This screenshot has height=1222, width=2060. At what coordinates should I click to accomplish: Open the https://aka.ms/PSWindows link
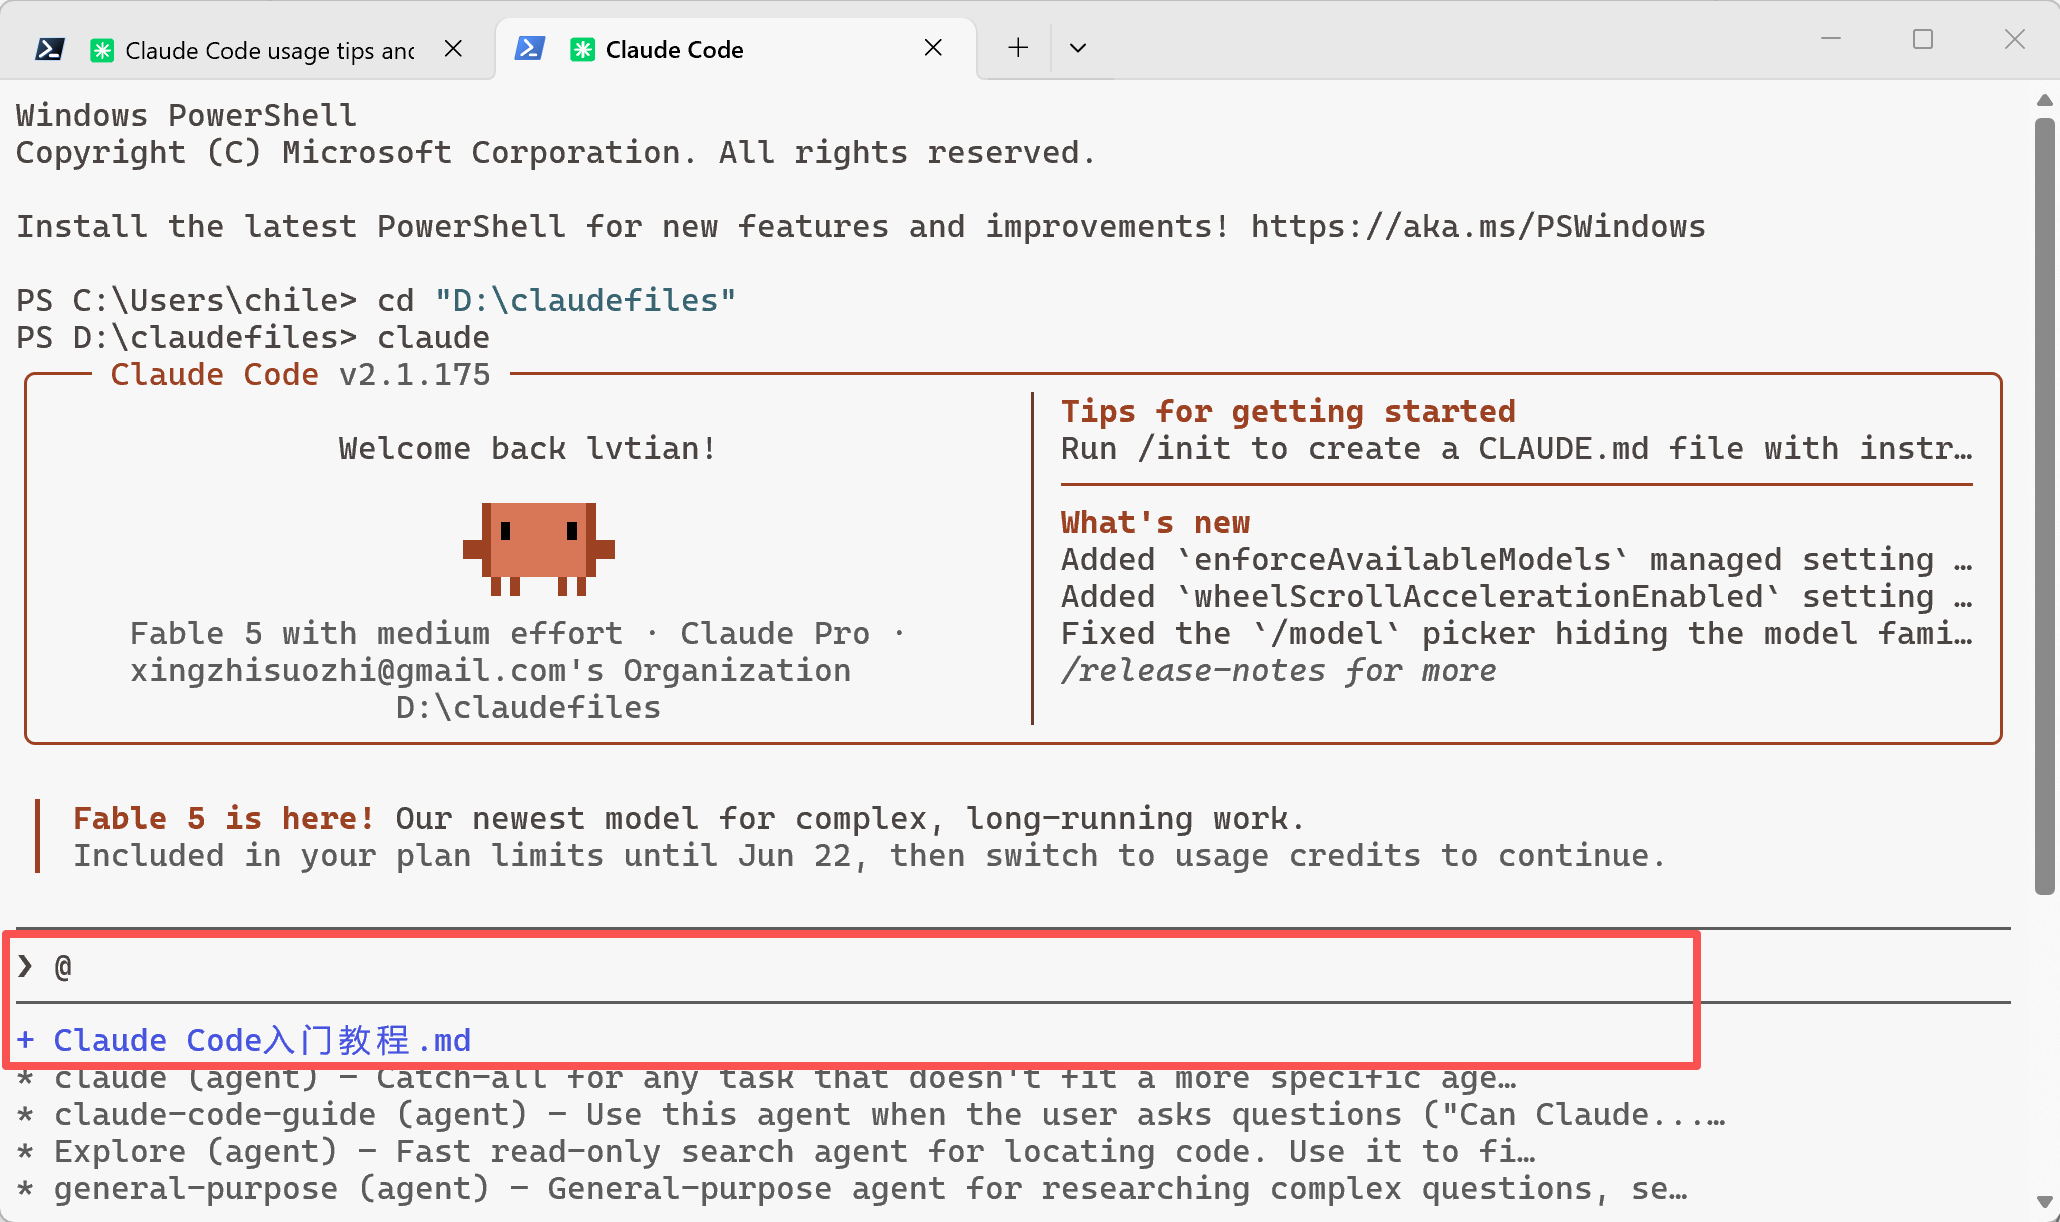(1478, 227)
